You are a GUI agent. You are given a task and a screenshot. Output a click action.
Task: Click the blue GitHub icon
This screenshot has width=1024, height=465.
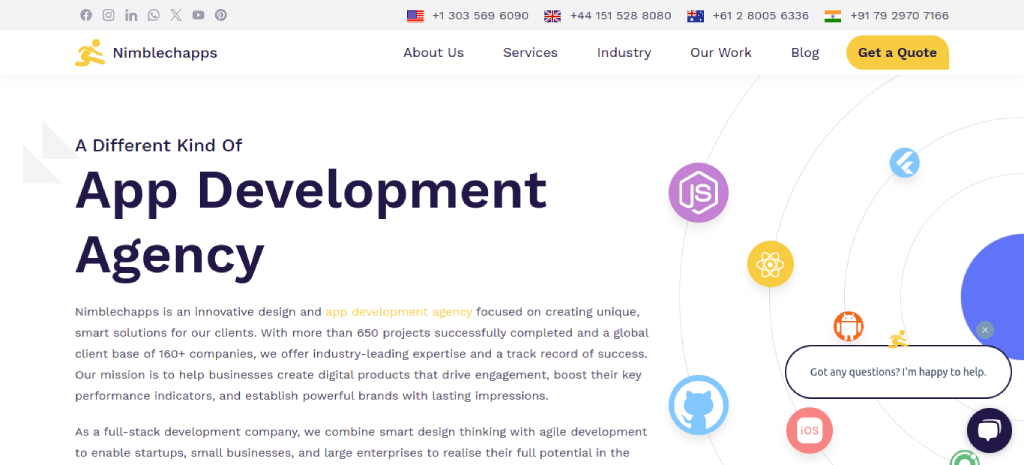point(698,405)
